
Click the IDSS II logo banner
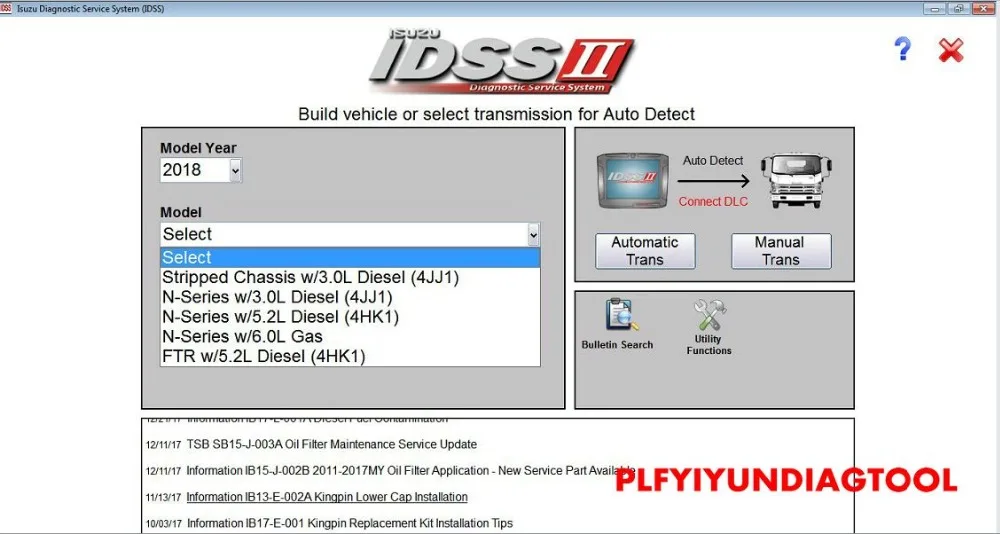[501, 61]
